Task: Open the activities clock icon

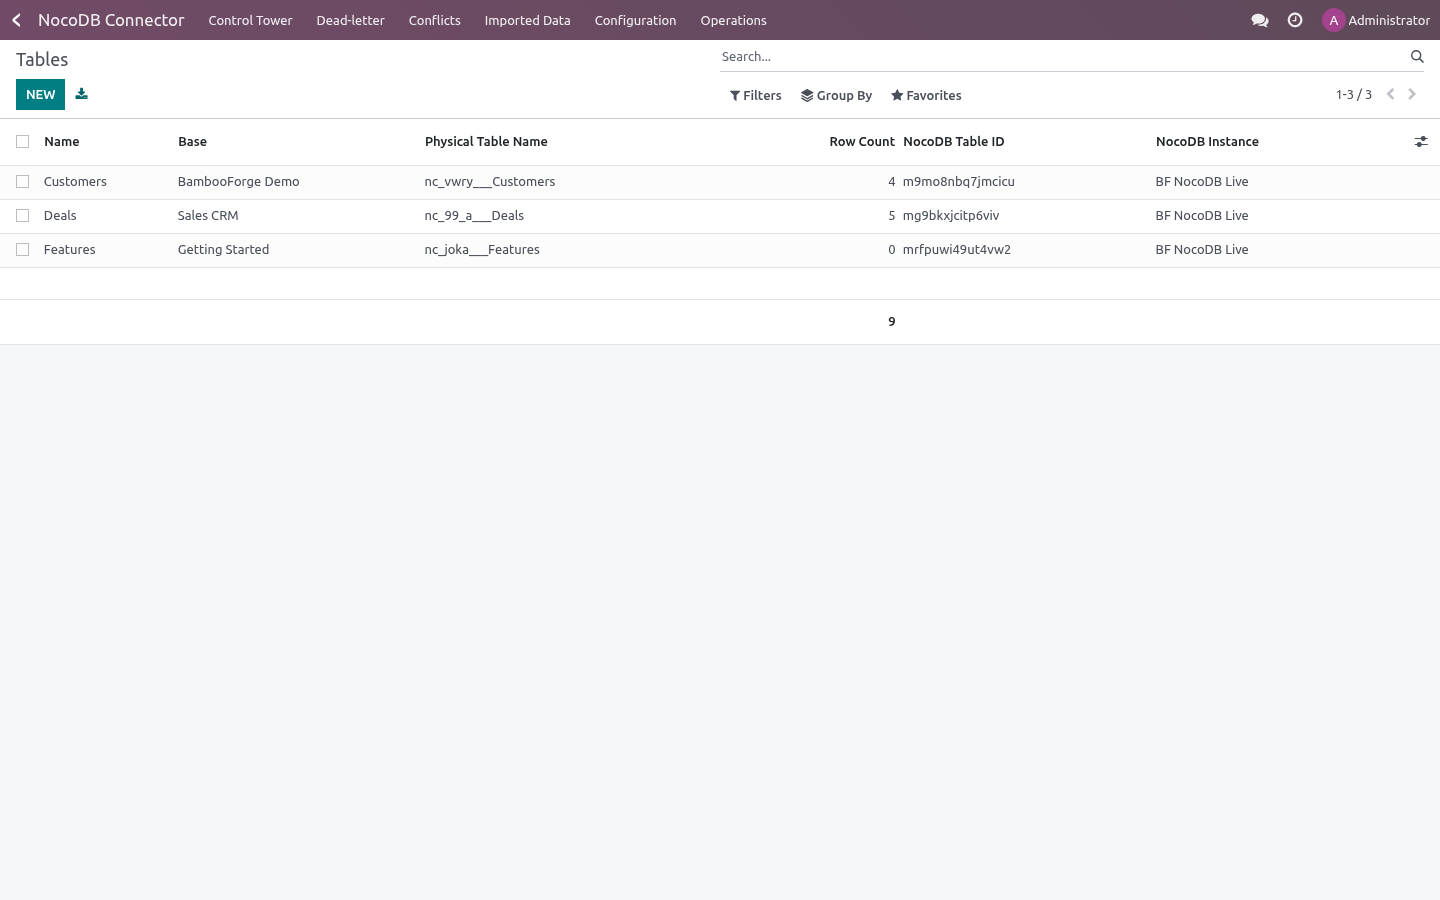Action: coord(1295,20)
